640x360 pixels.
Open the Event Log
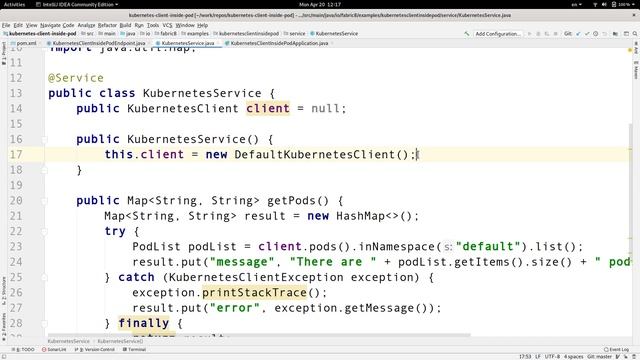pos(616,349)
